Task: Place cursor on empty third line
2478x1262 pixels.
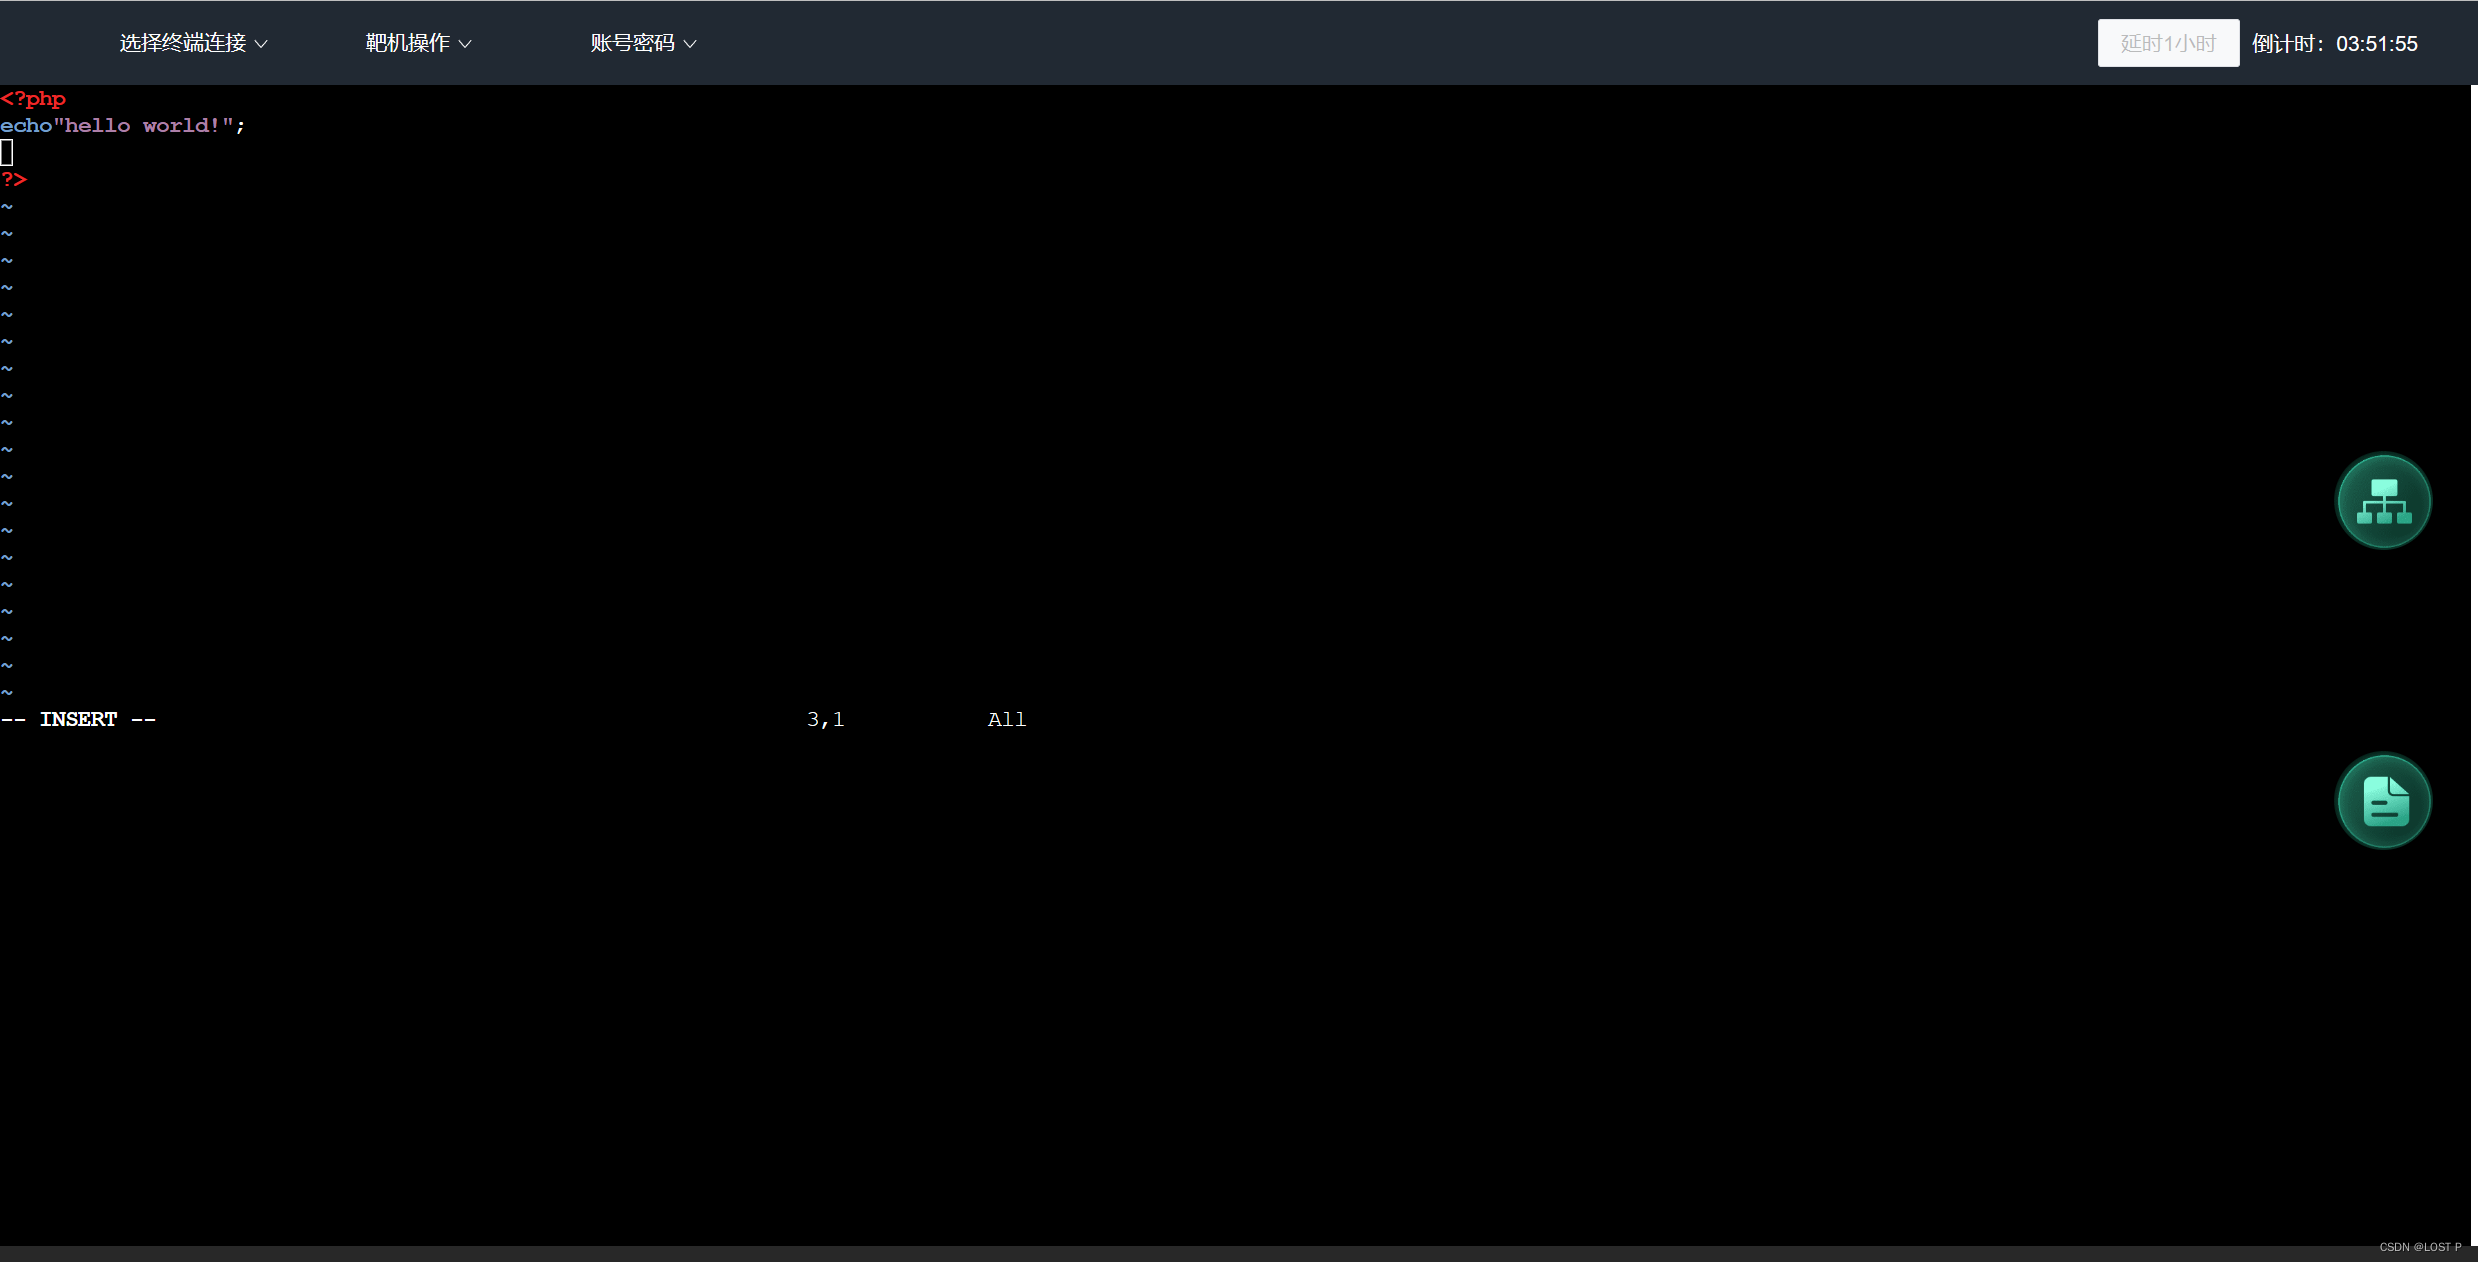Action: (7, 153)
